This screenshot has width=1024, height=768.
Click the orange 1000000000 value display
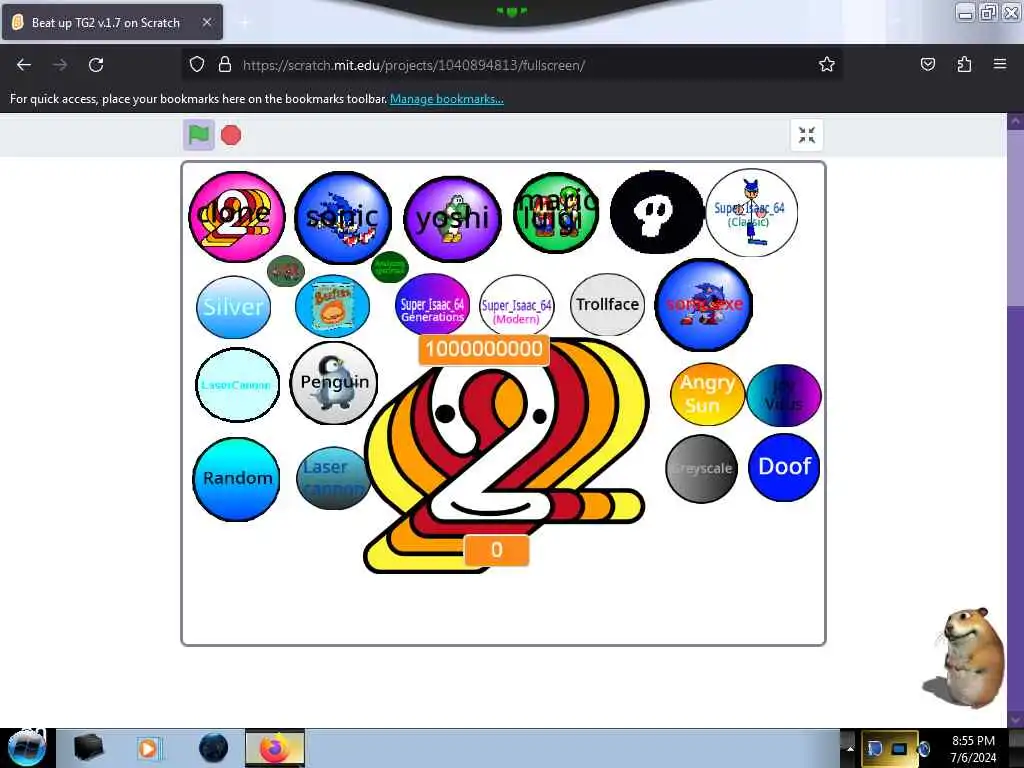tap(484, 349)
